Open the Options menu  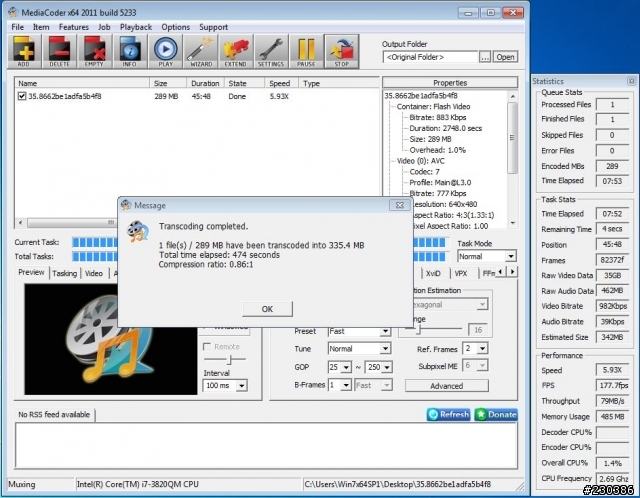coord(176,27)
